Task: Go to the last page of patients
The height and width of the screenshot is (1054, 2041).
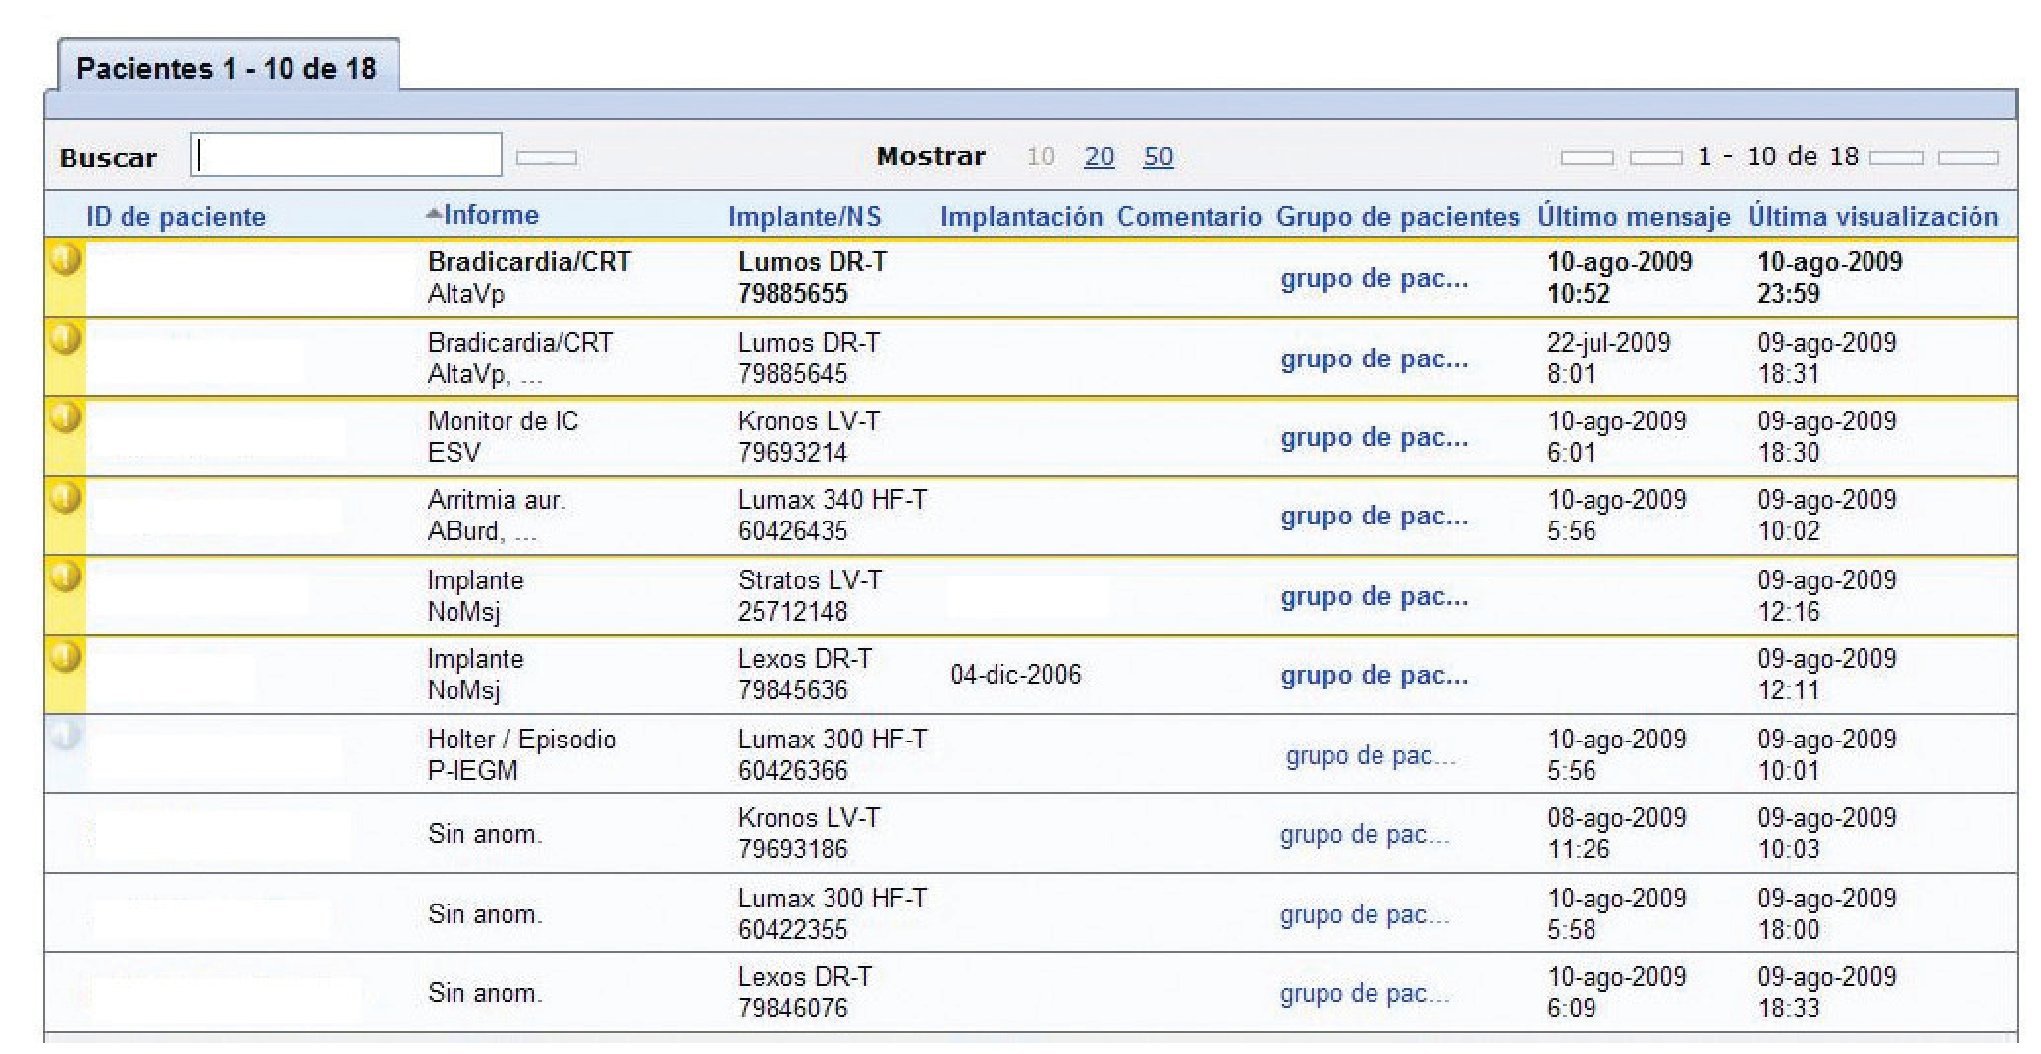Action: pyautogui.click(x=1967, y=158)
